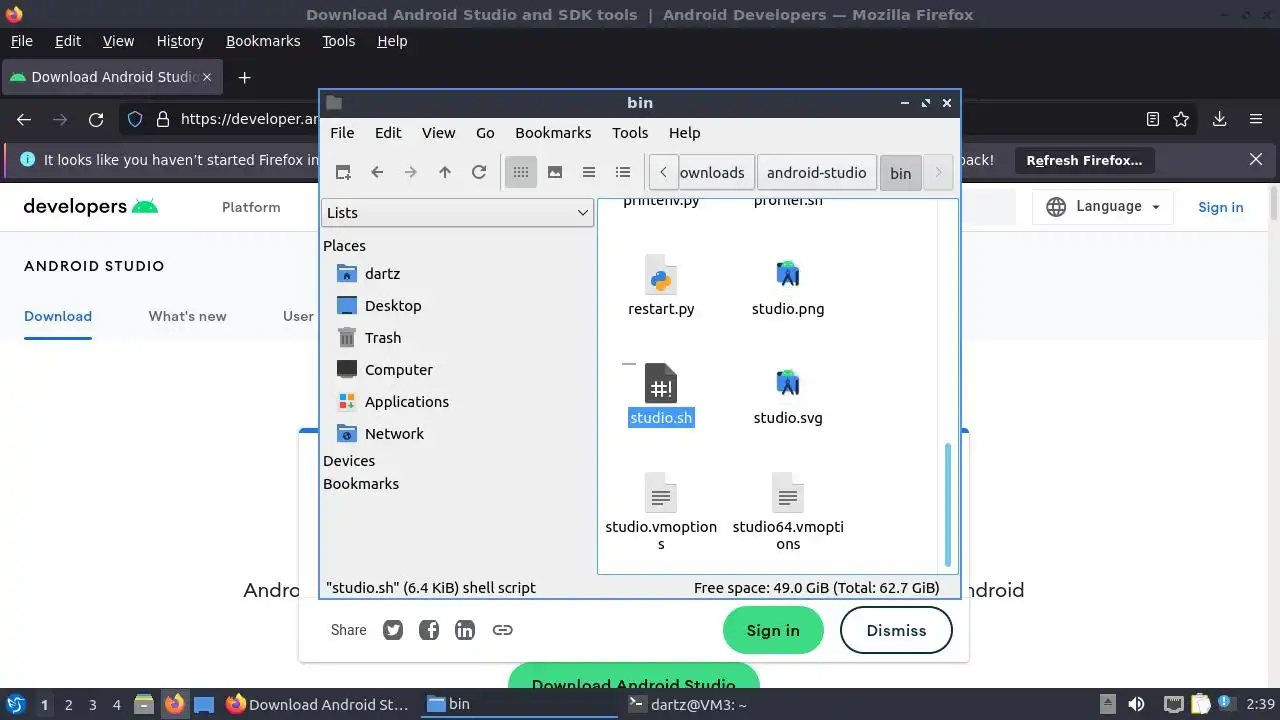Click the new window icon in file manager toolbar
This screenshot has width=1280, height=720.
(343, 172)
